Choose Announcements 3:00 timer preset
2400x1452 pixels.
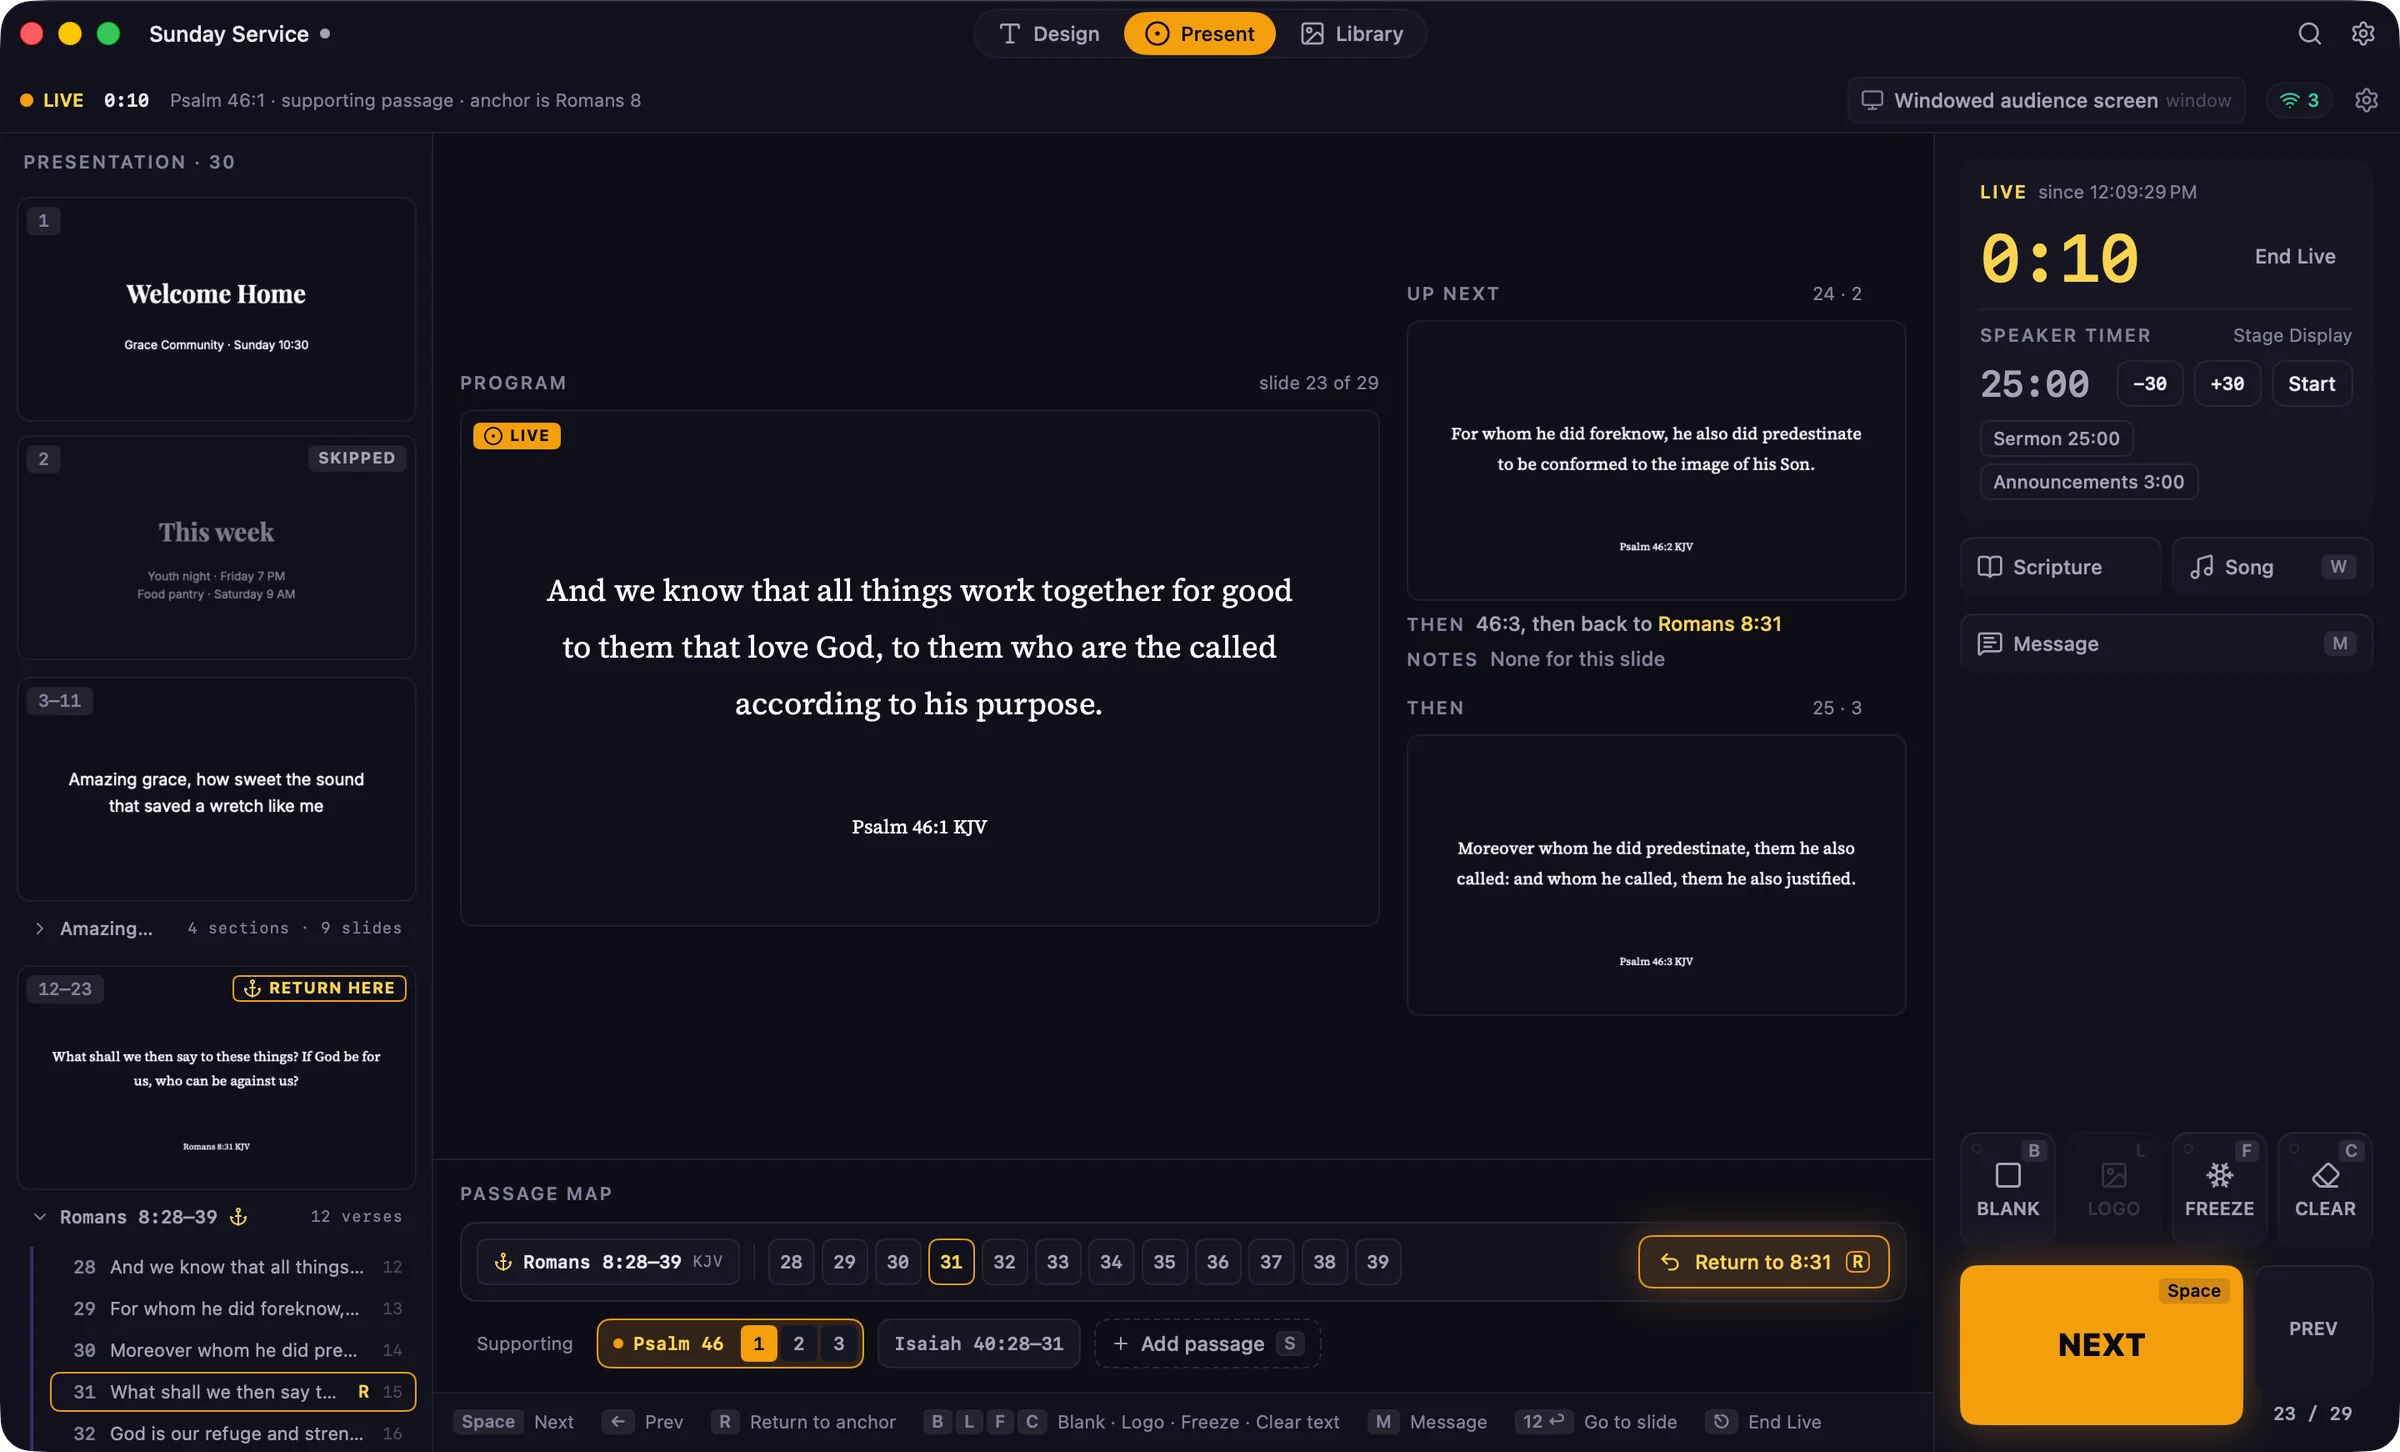pos(2088,482)
